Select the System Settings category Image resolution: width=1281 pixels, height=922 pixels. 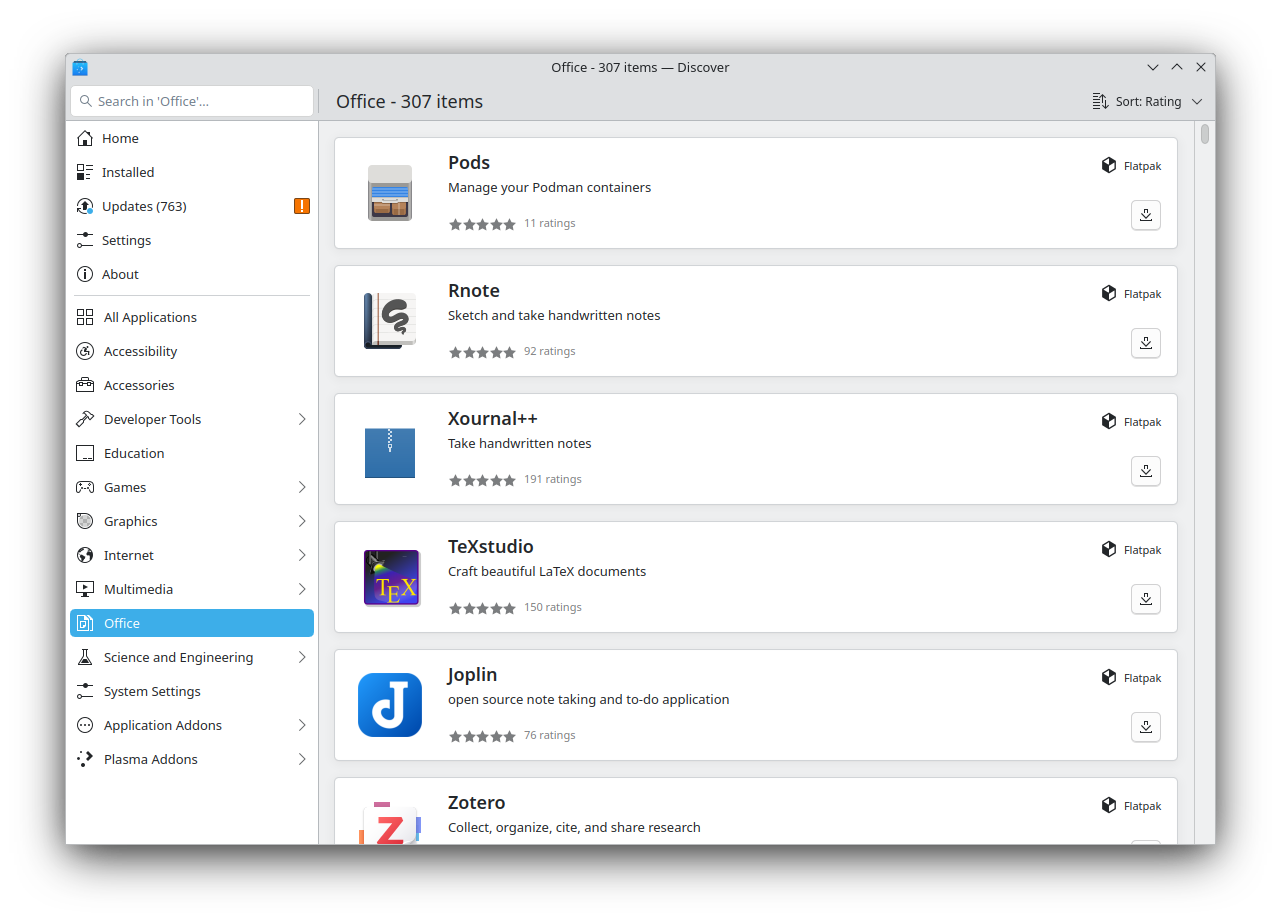pos(192,691)
